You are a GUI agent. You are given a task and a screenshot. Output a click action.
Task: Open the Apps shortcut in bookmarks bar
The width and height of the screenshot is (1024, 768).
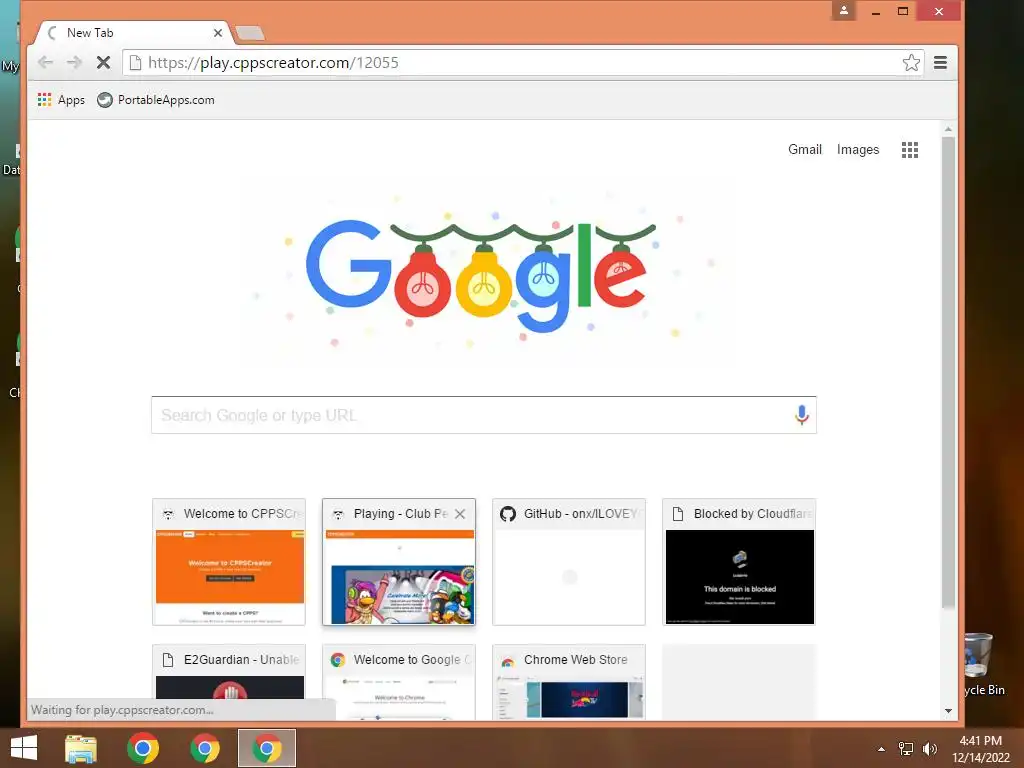coord(61,100)
